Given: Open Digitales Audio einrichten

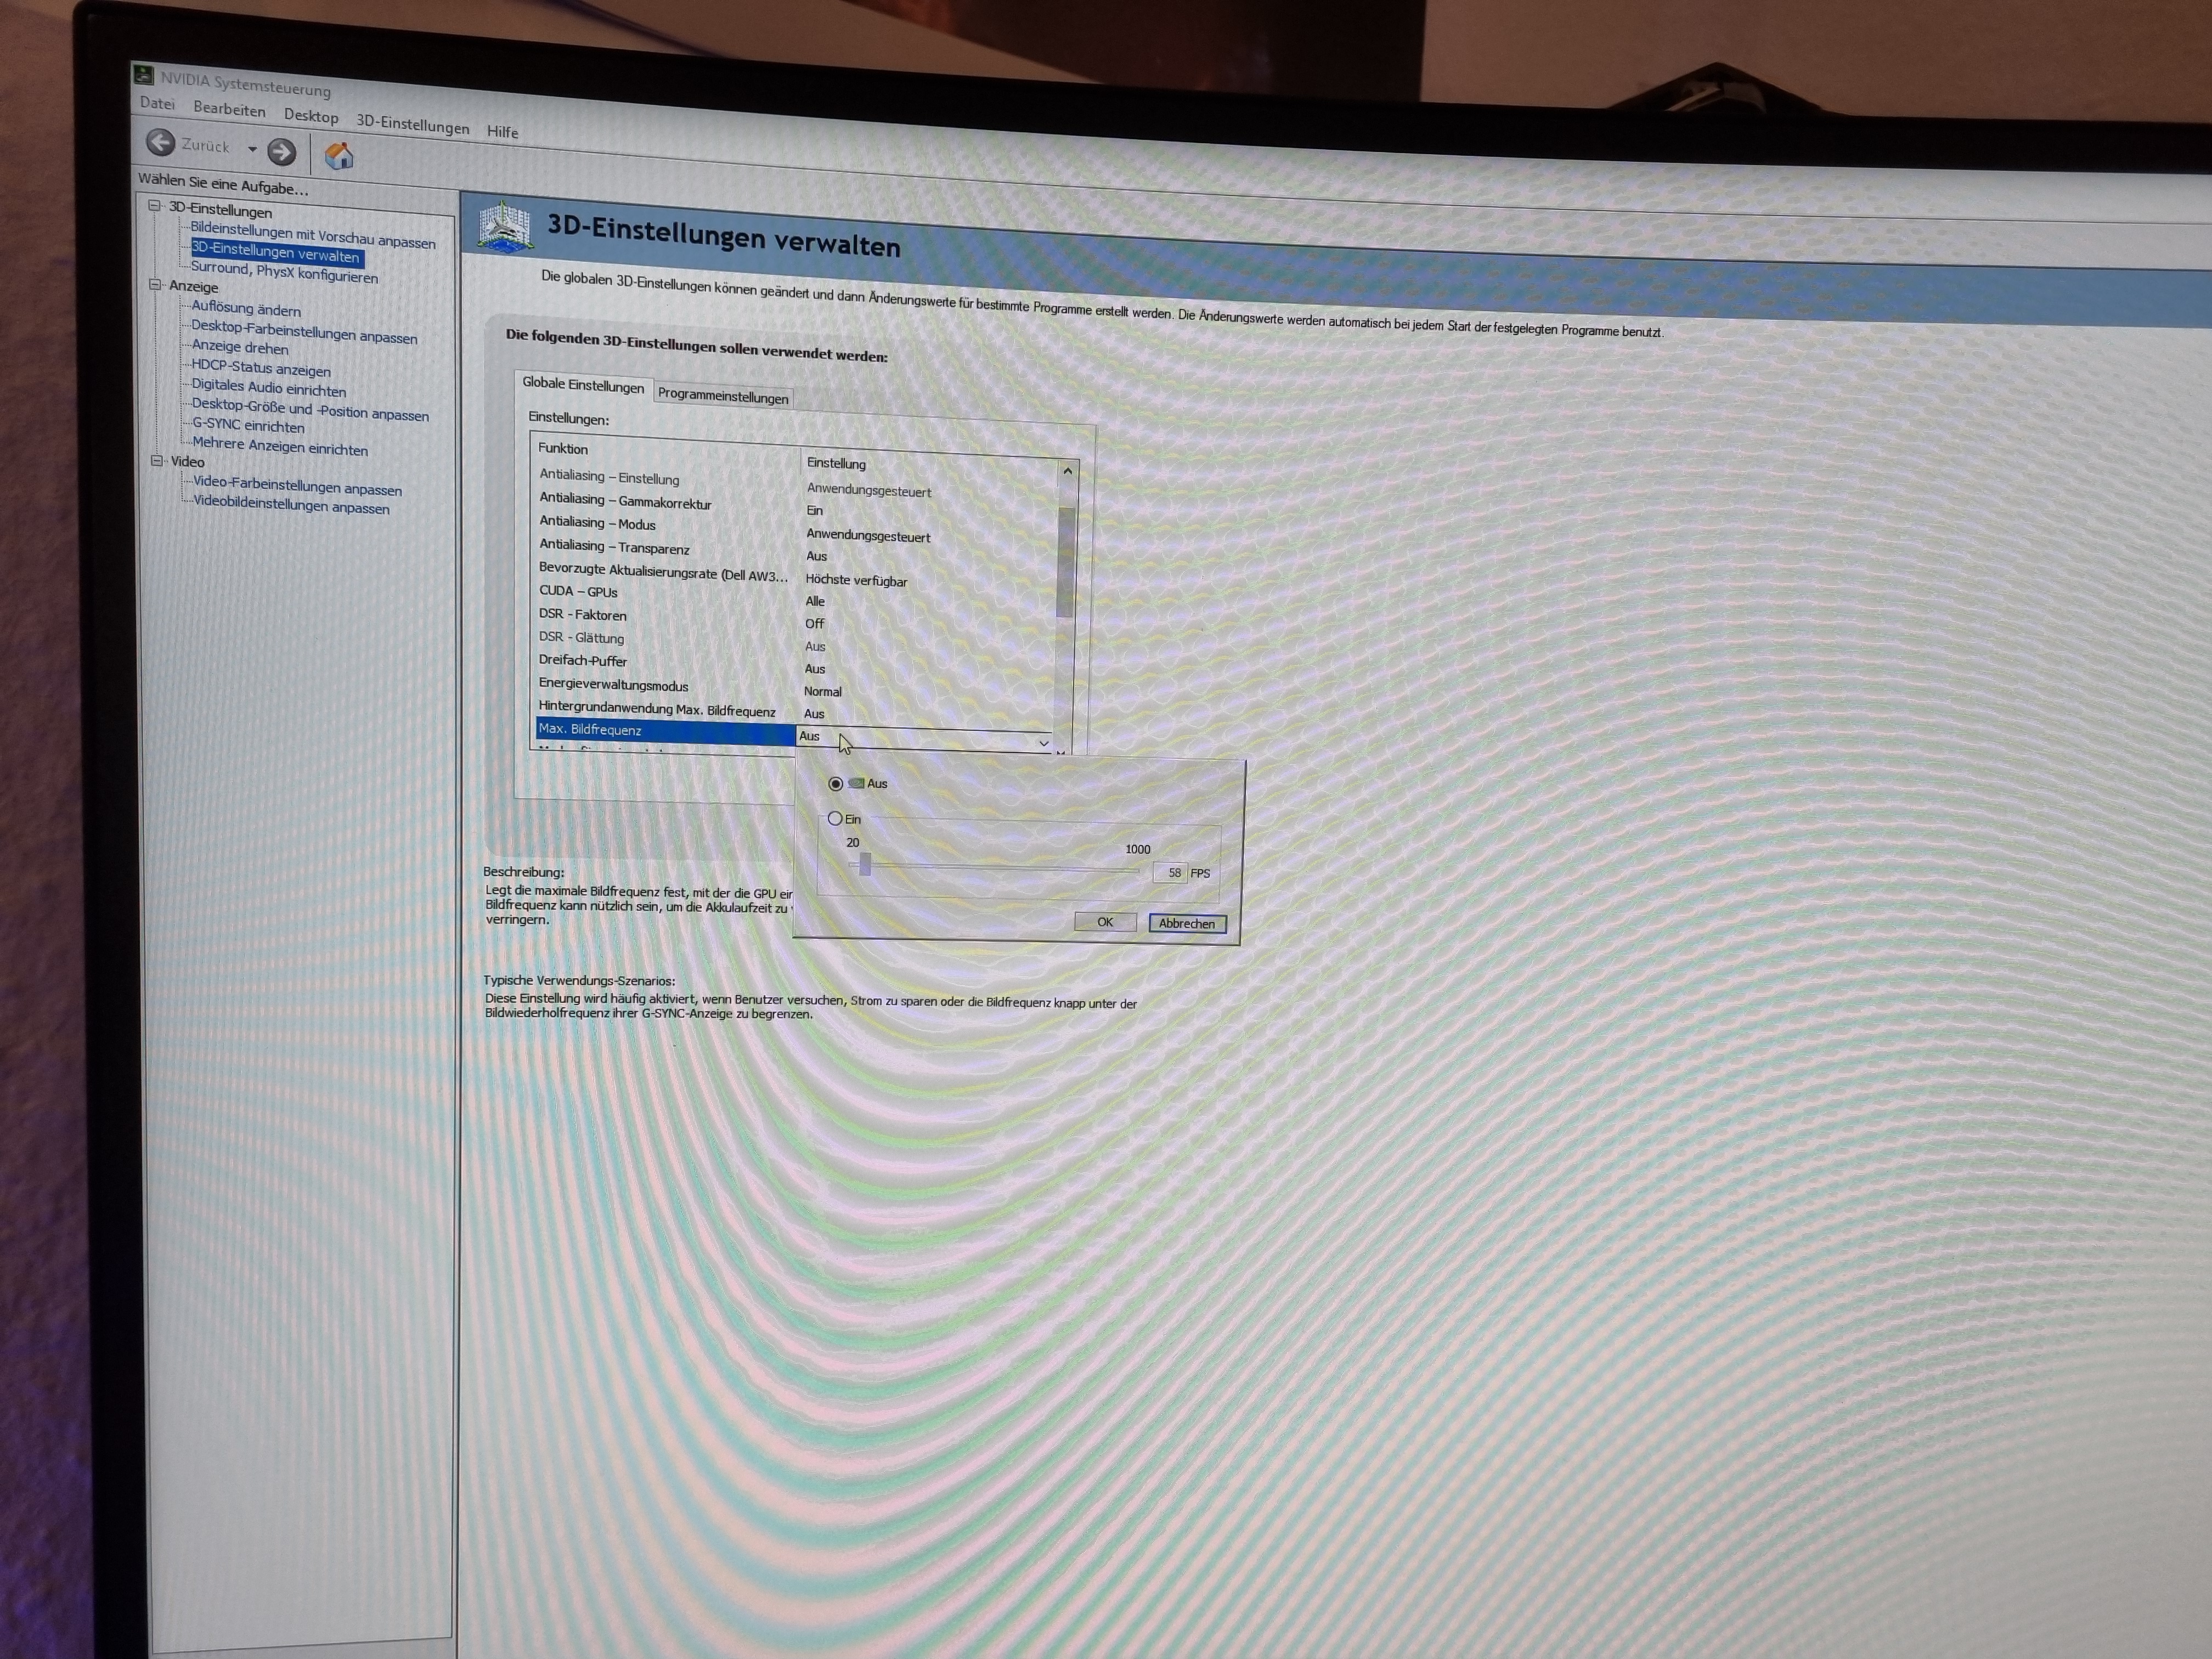Looking at the screenshot, I should point(269,388).
